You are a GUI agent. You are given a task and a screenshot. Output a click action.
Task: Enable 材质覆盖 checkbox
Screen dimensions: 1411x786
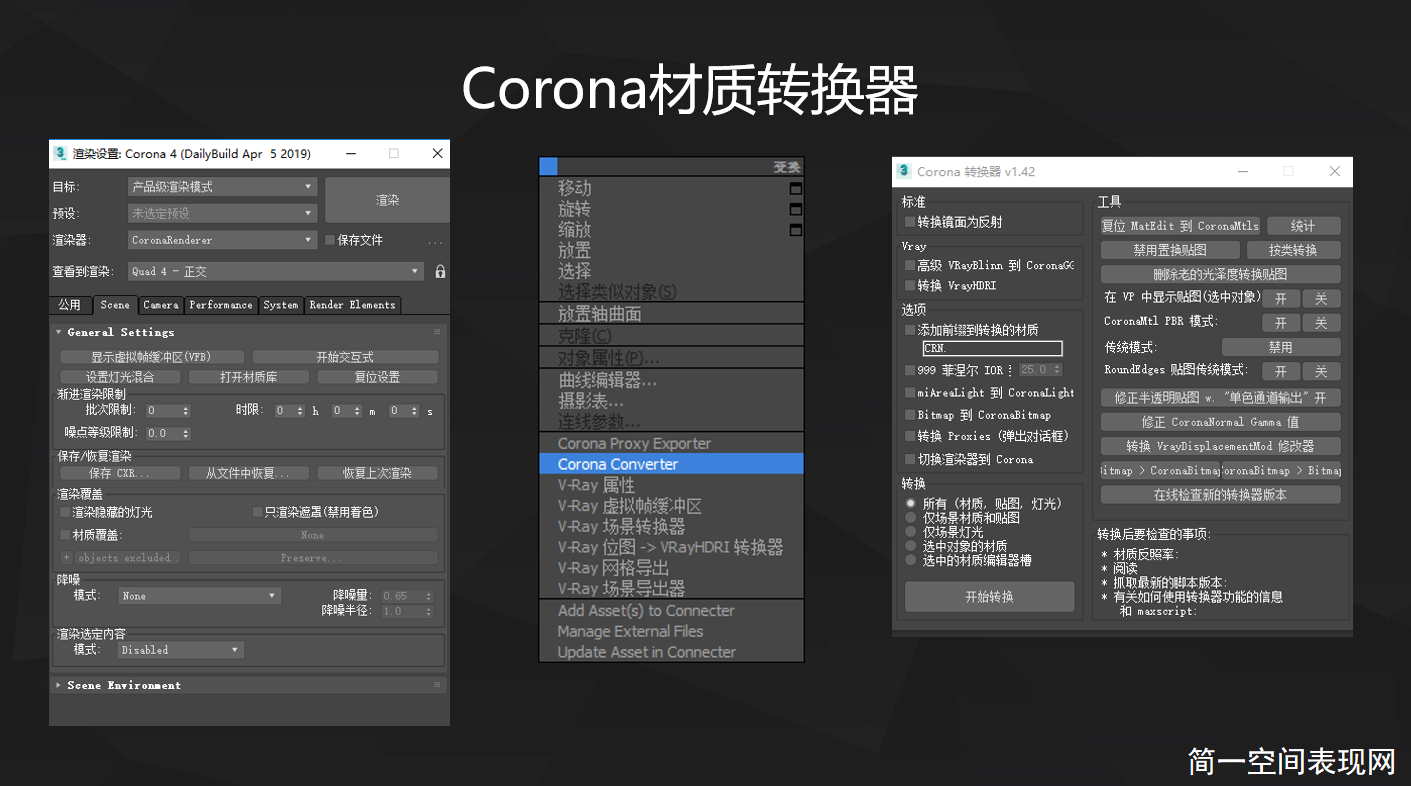[x=65, y=535]
